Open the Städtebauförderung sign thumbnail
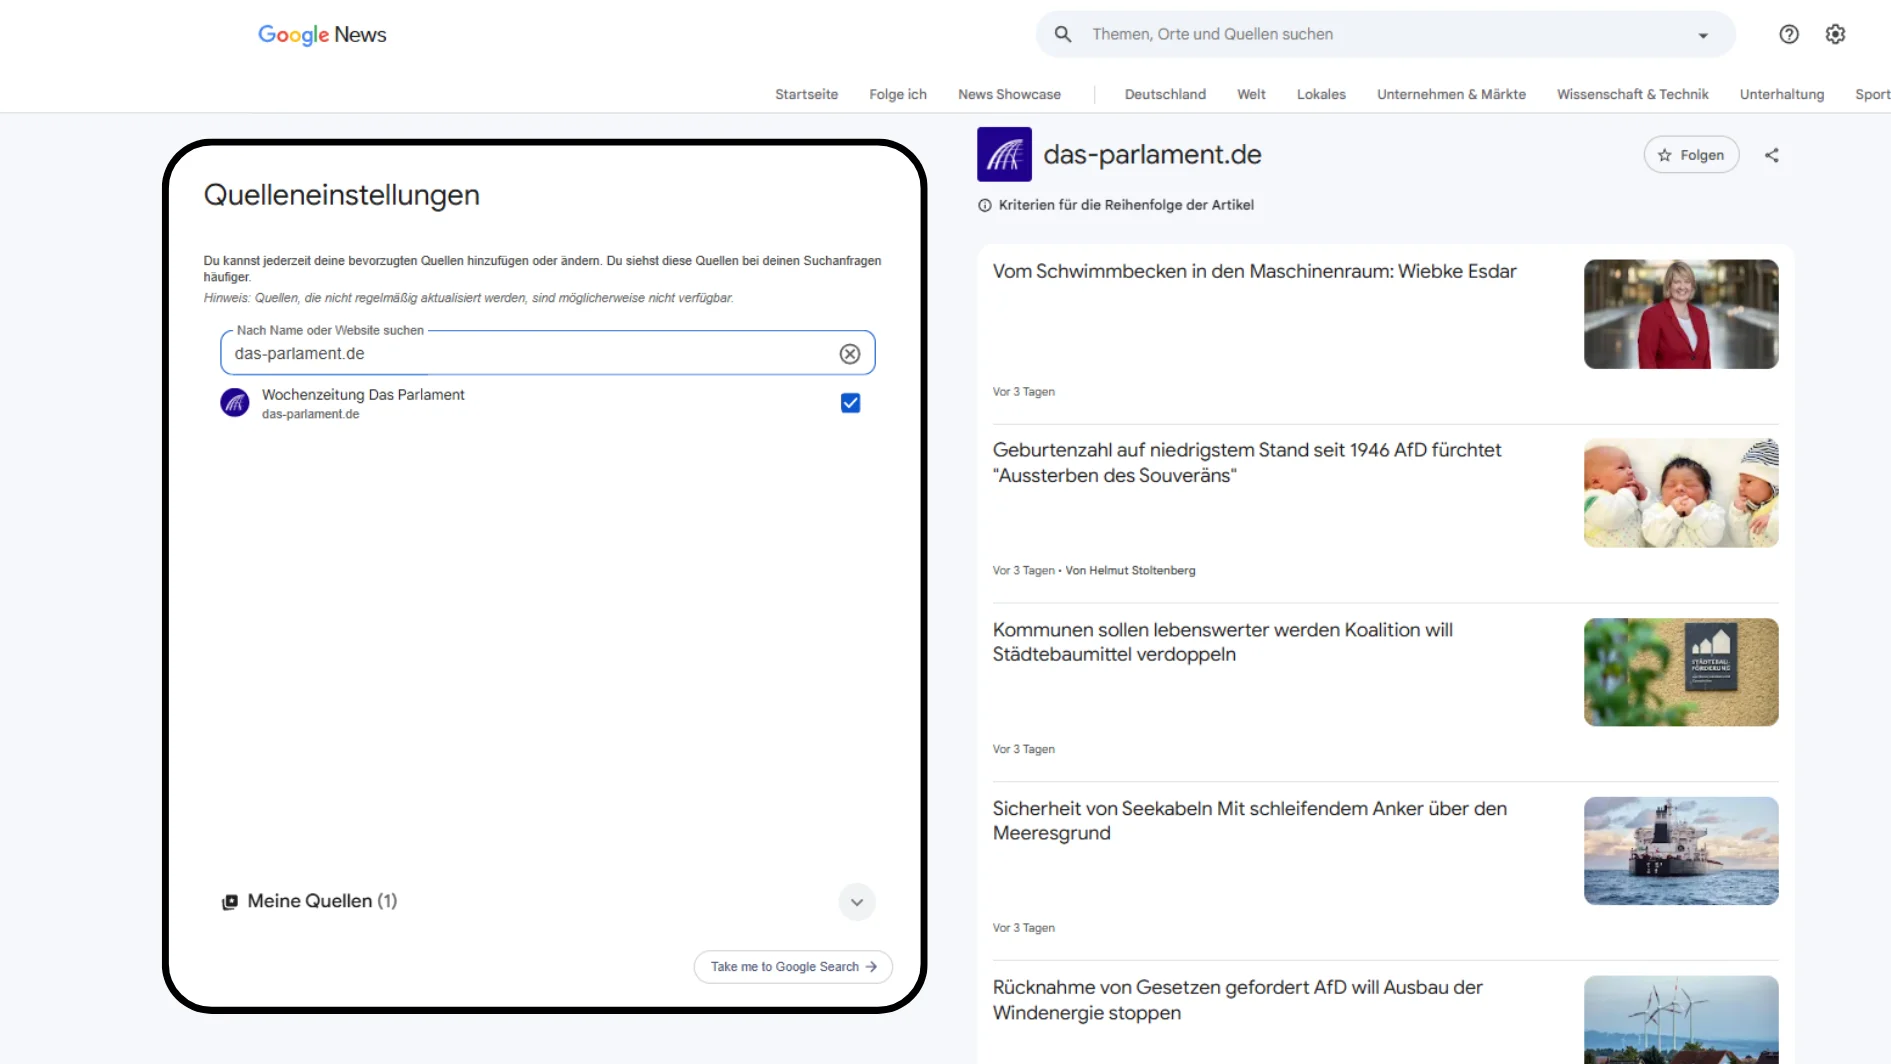 tap(1681, 672)
